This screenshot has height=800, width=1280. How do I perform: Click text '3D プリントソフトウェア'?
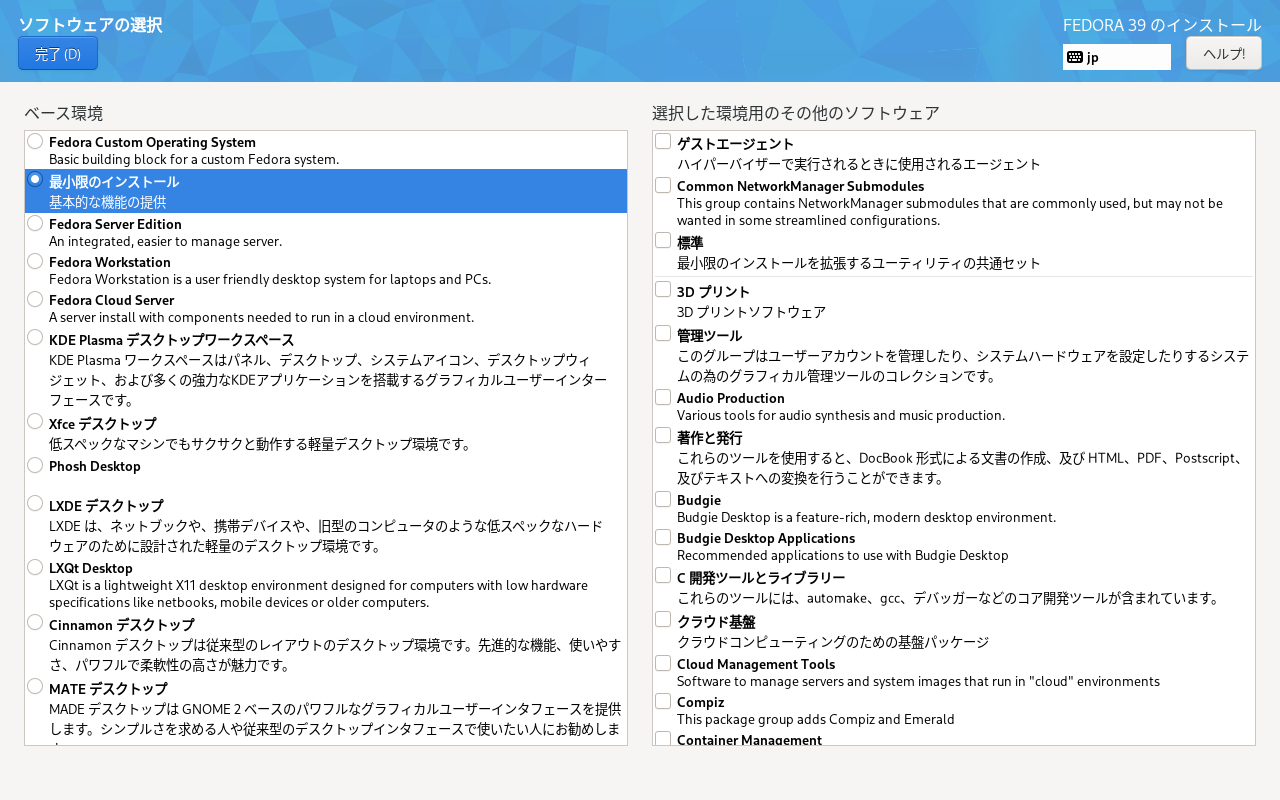(x=751, y=312)
